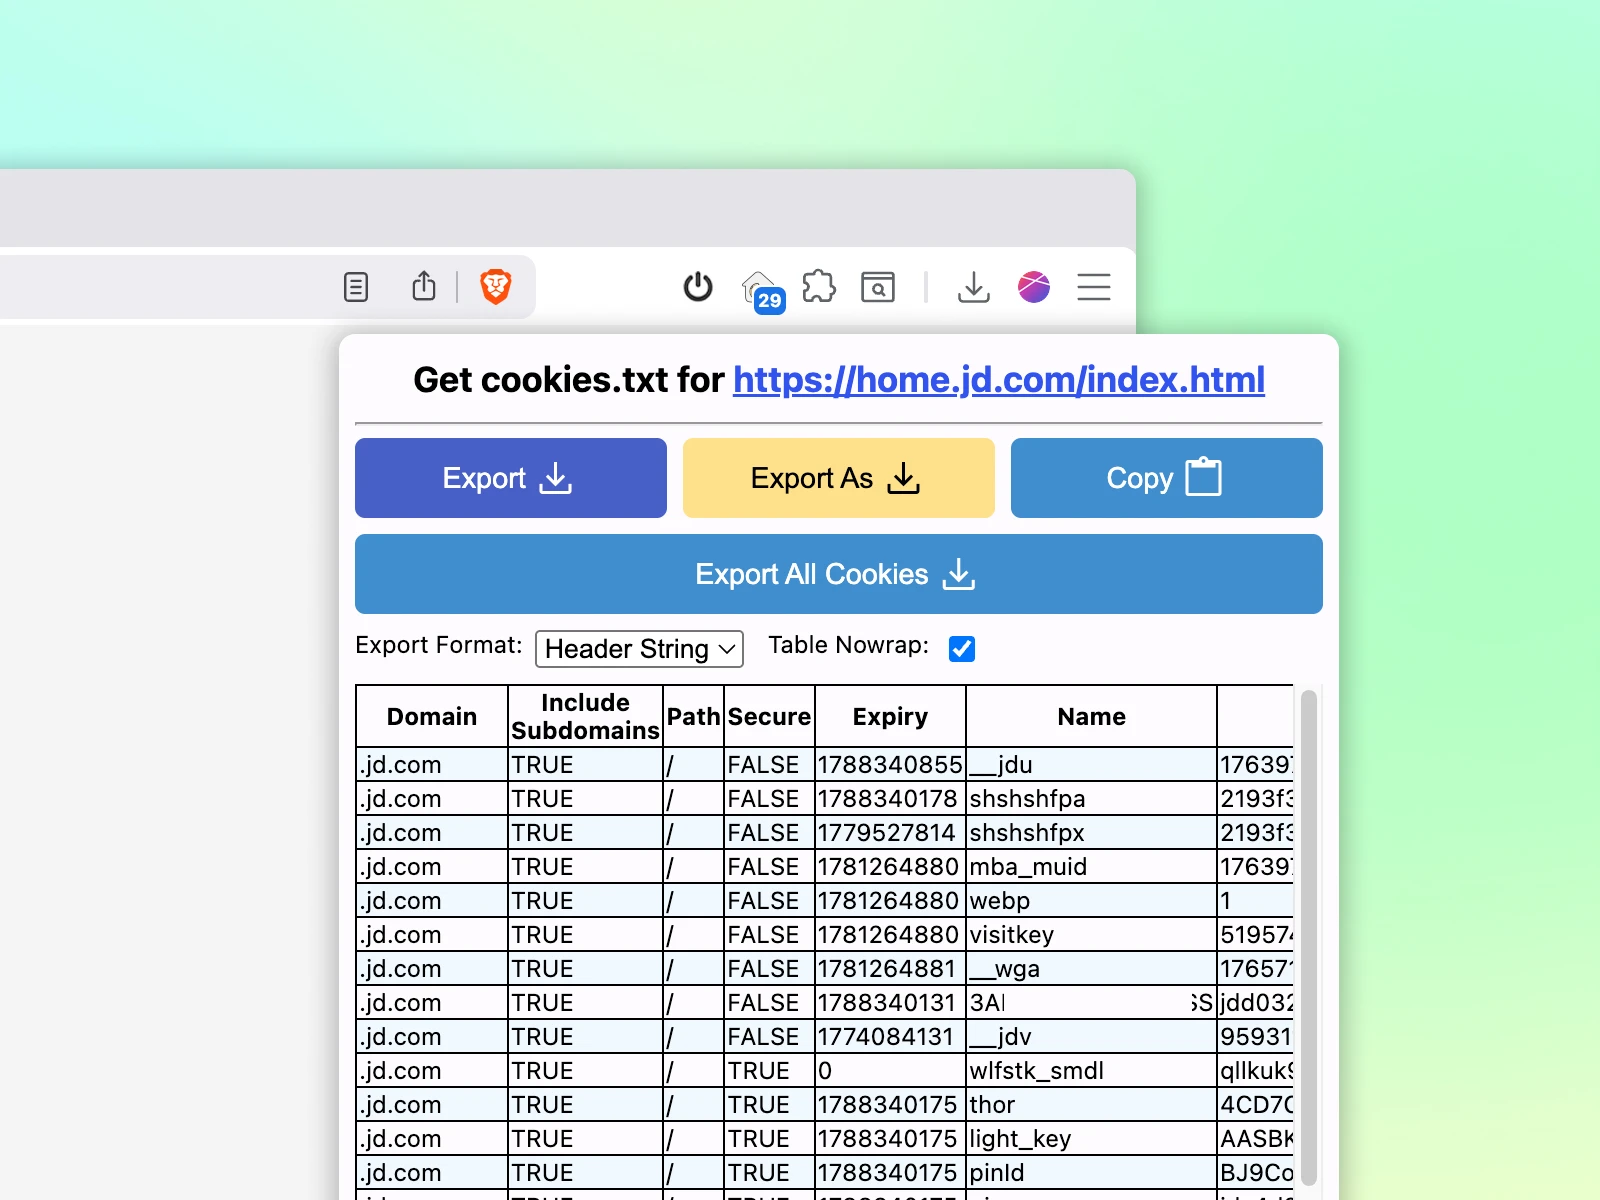Click the pink profile avatar icon

tap(1033, 287)
